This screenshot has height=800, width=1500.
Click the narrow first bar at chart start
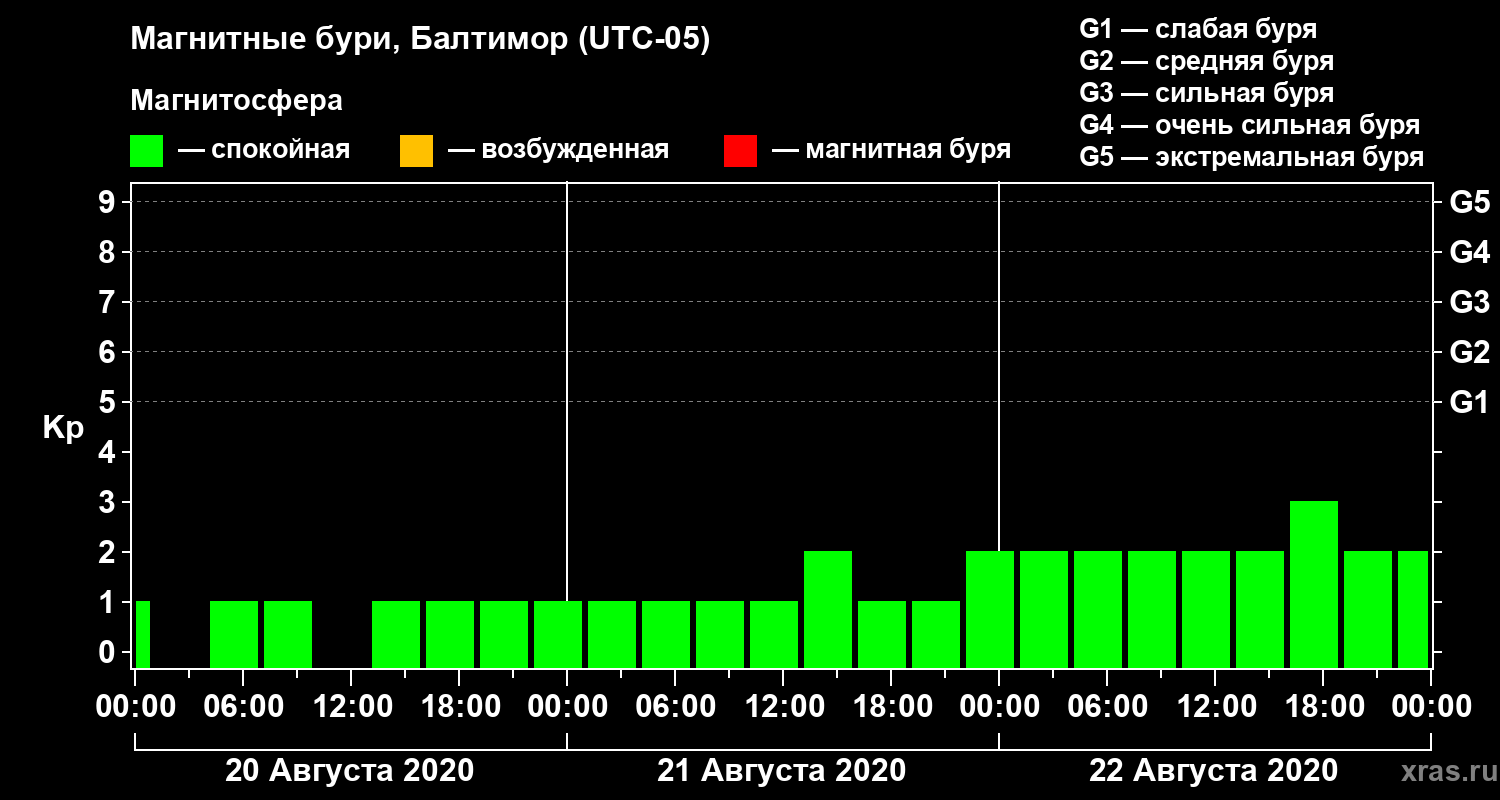pyautogui.click(x=143, y=634)
